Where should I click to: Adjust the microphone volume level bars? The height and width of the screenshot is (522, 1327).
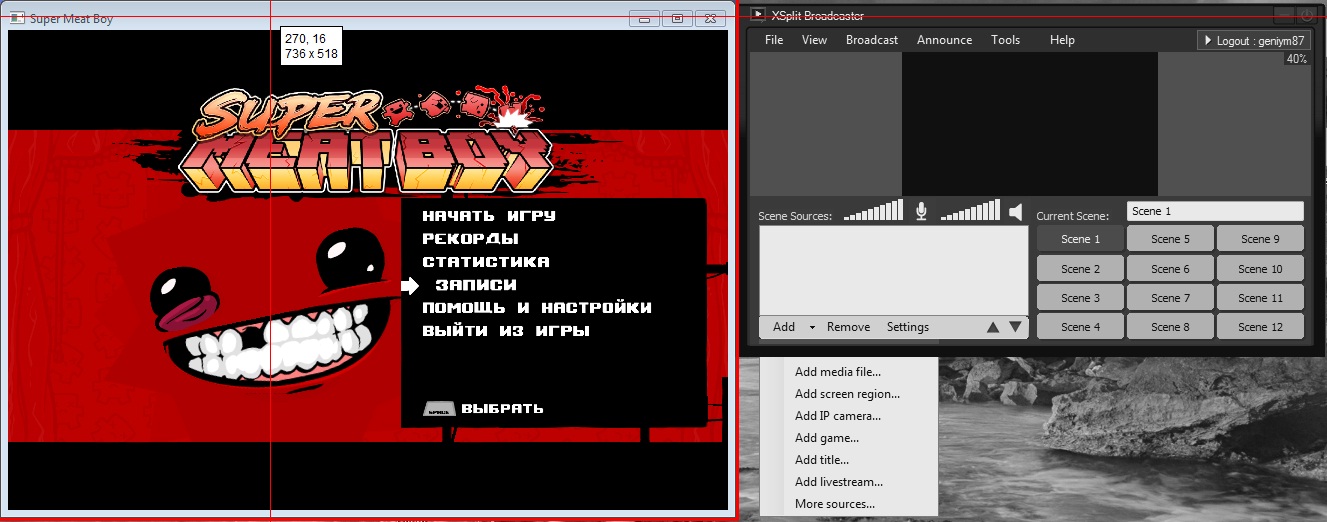pyautogui.click(x=874, y=210)
